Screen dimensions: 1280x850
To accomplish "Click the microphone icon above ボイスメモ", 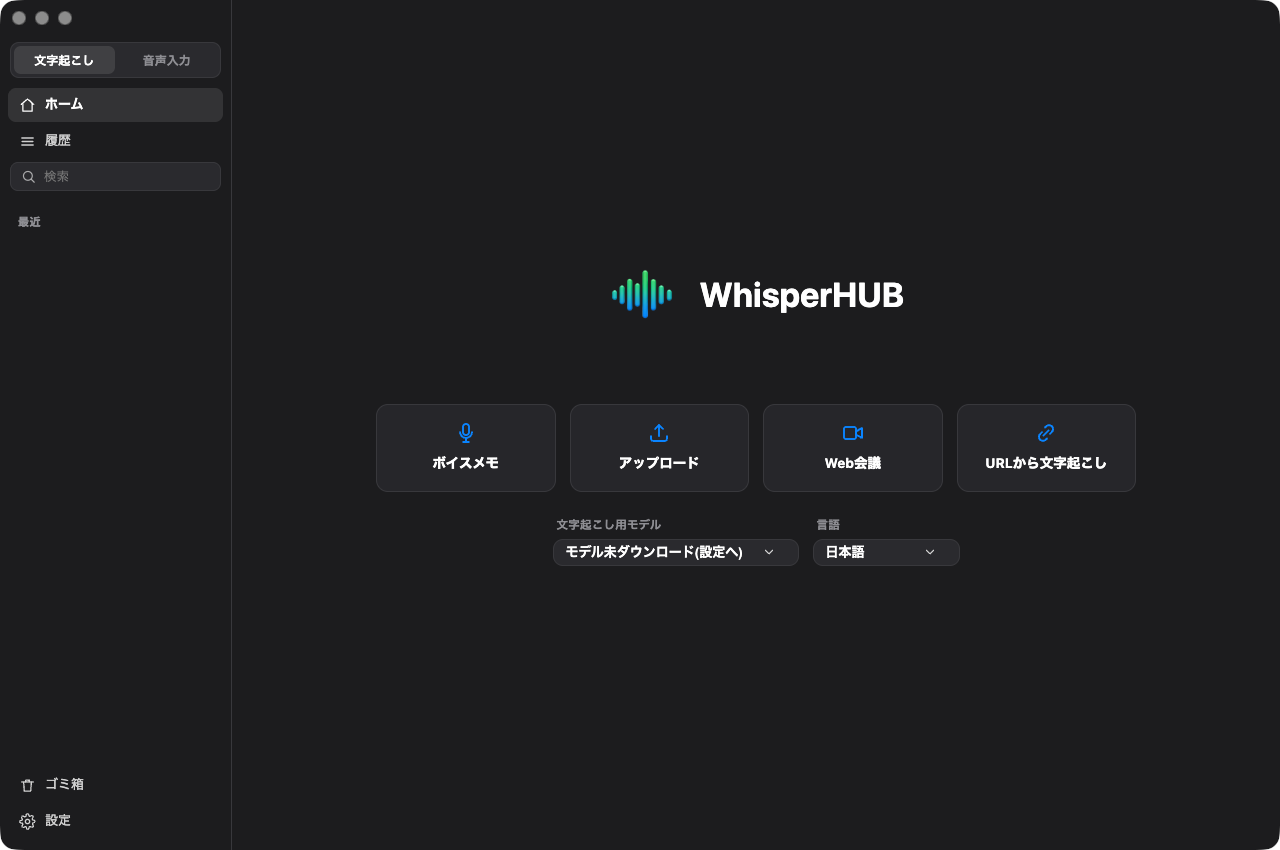I will click(466, 433).
